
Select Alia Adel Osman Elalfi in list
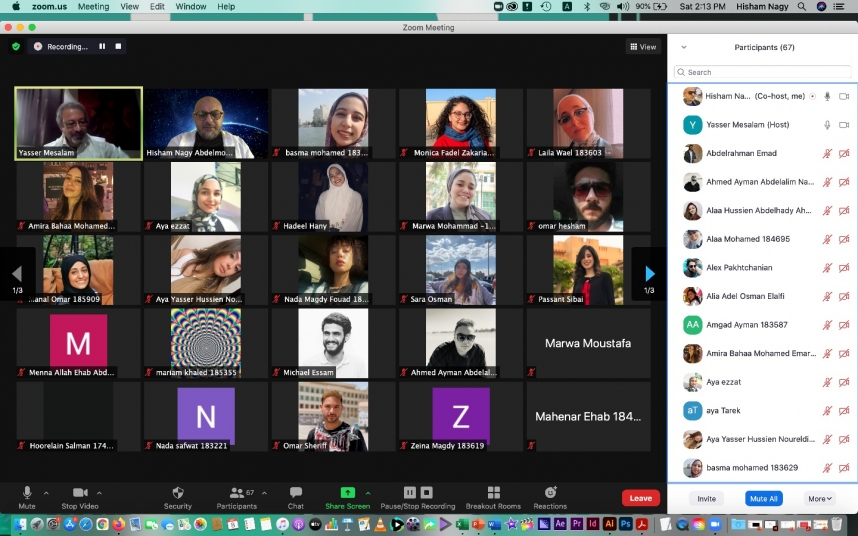point(762,296)
